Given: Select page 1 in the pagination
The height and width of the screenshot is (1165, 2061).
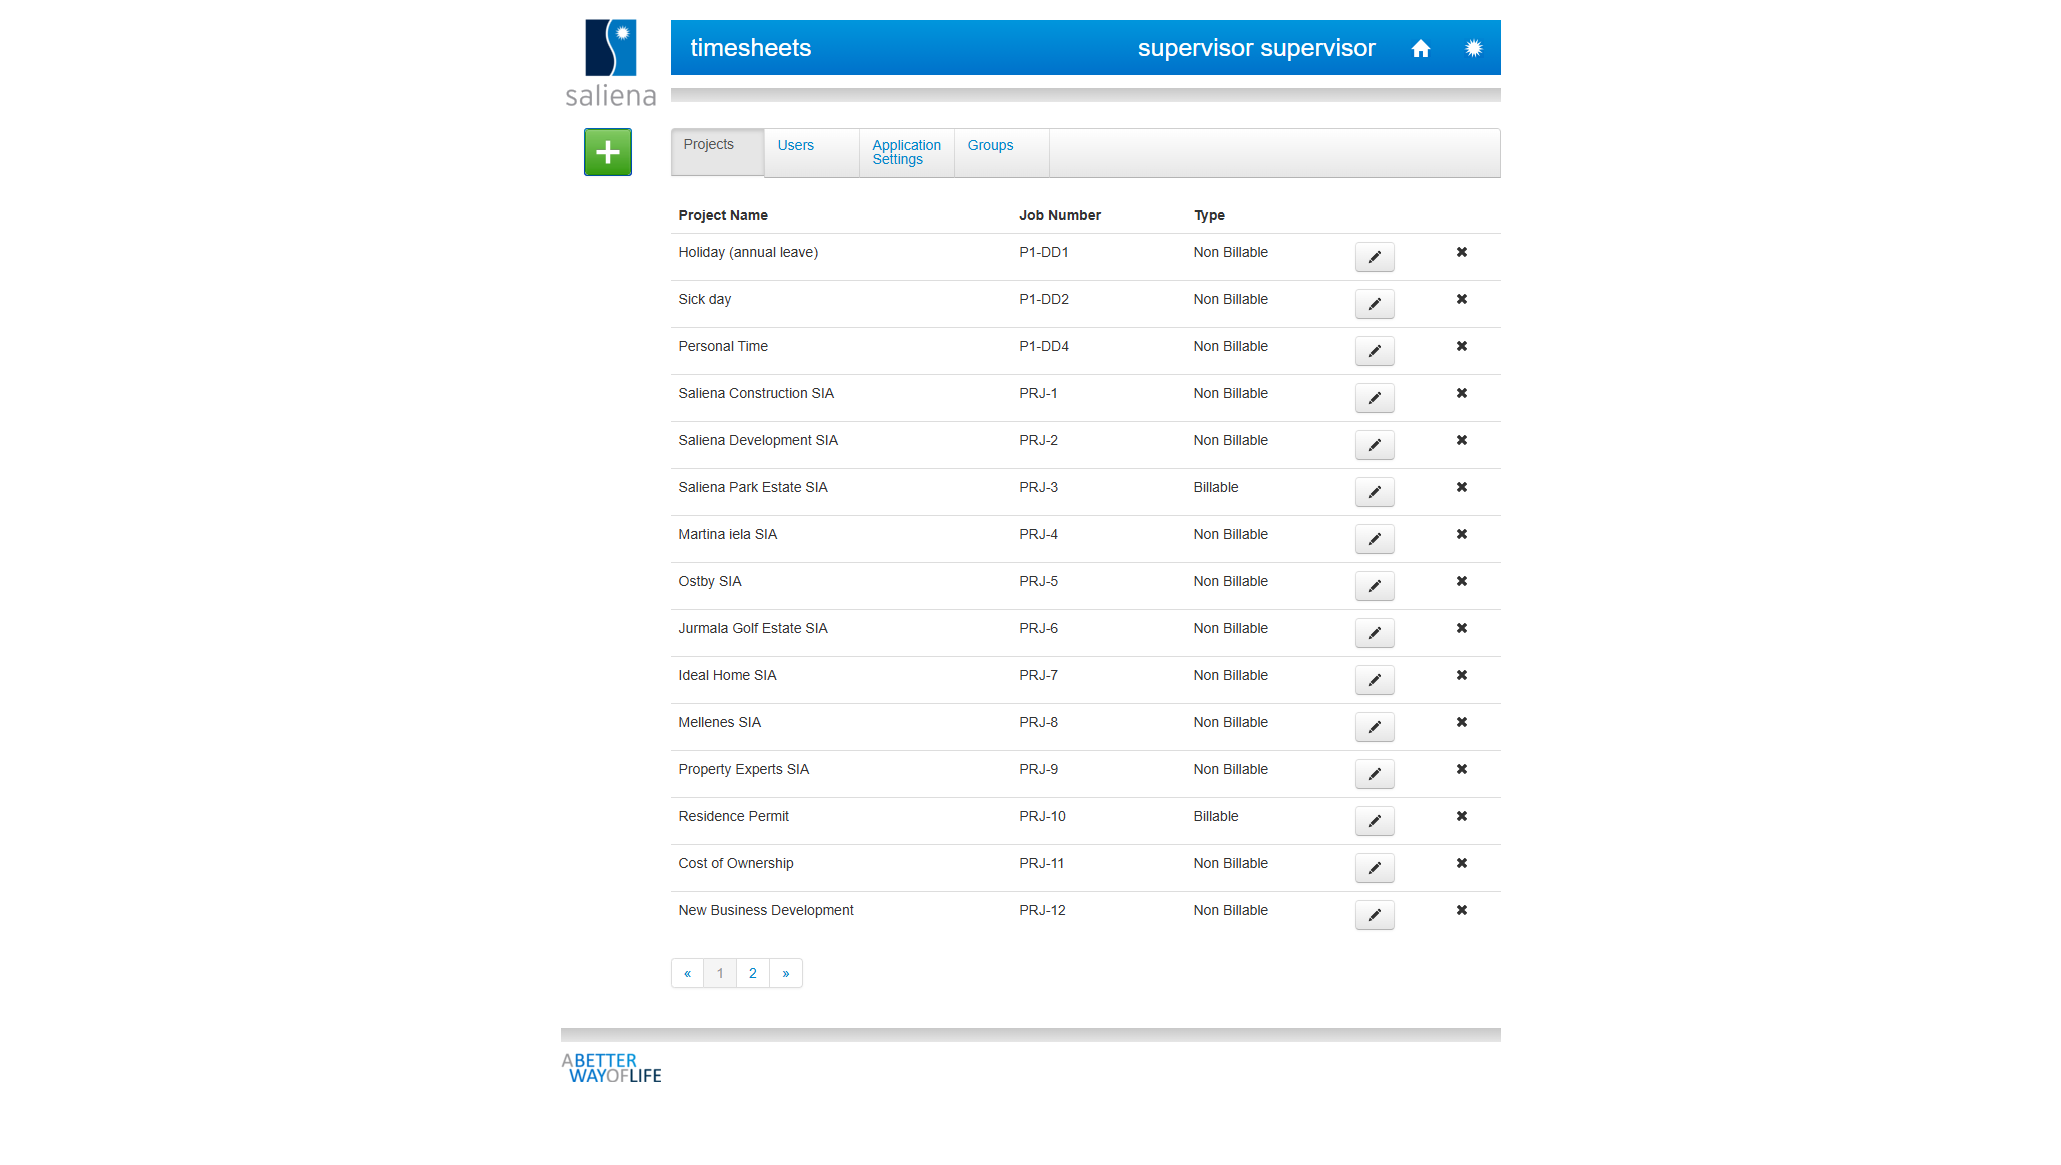Looking at the screenshot, I should (x=719, y=973).
